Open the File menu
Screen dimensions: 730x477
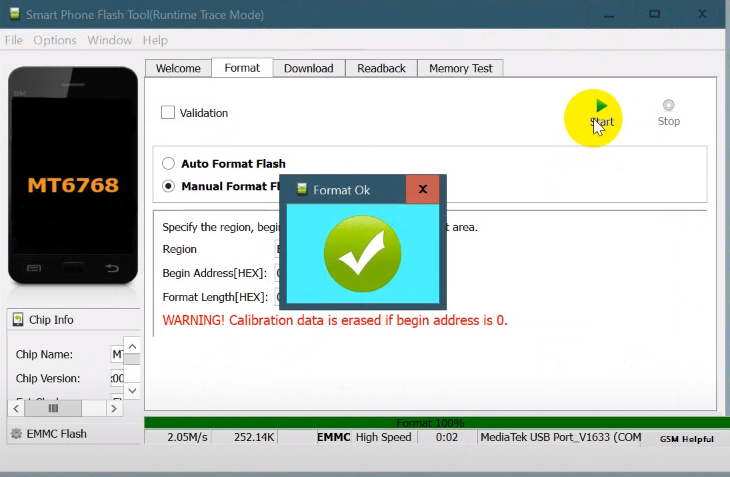[14, 40]
